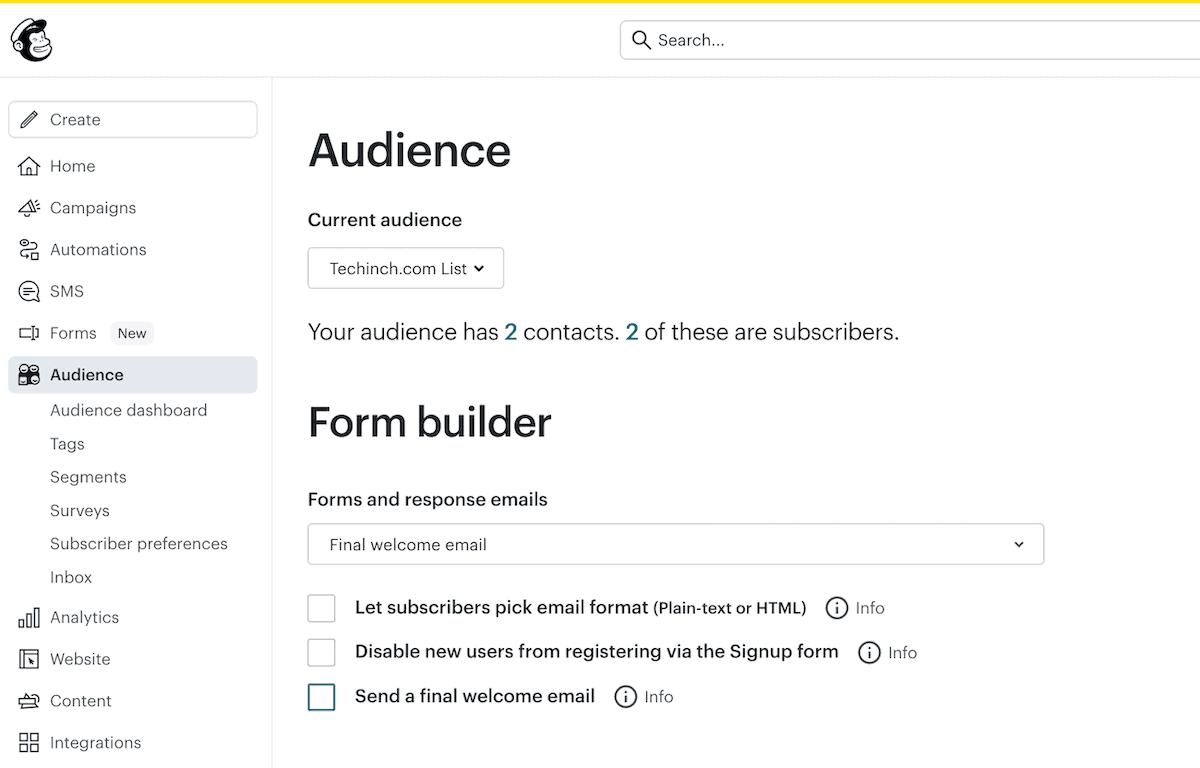The height and width of the screenshot is (768, 1200).
Task: Enable subscribers to pick email format
Action: [x=321, y=607]
